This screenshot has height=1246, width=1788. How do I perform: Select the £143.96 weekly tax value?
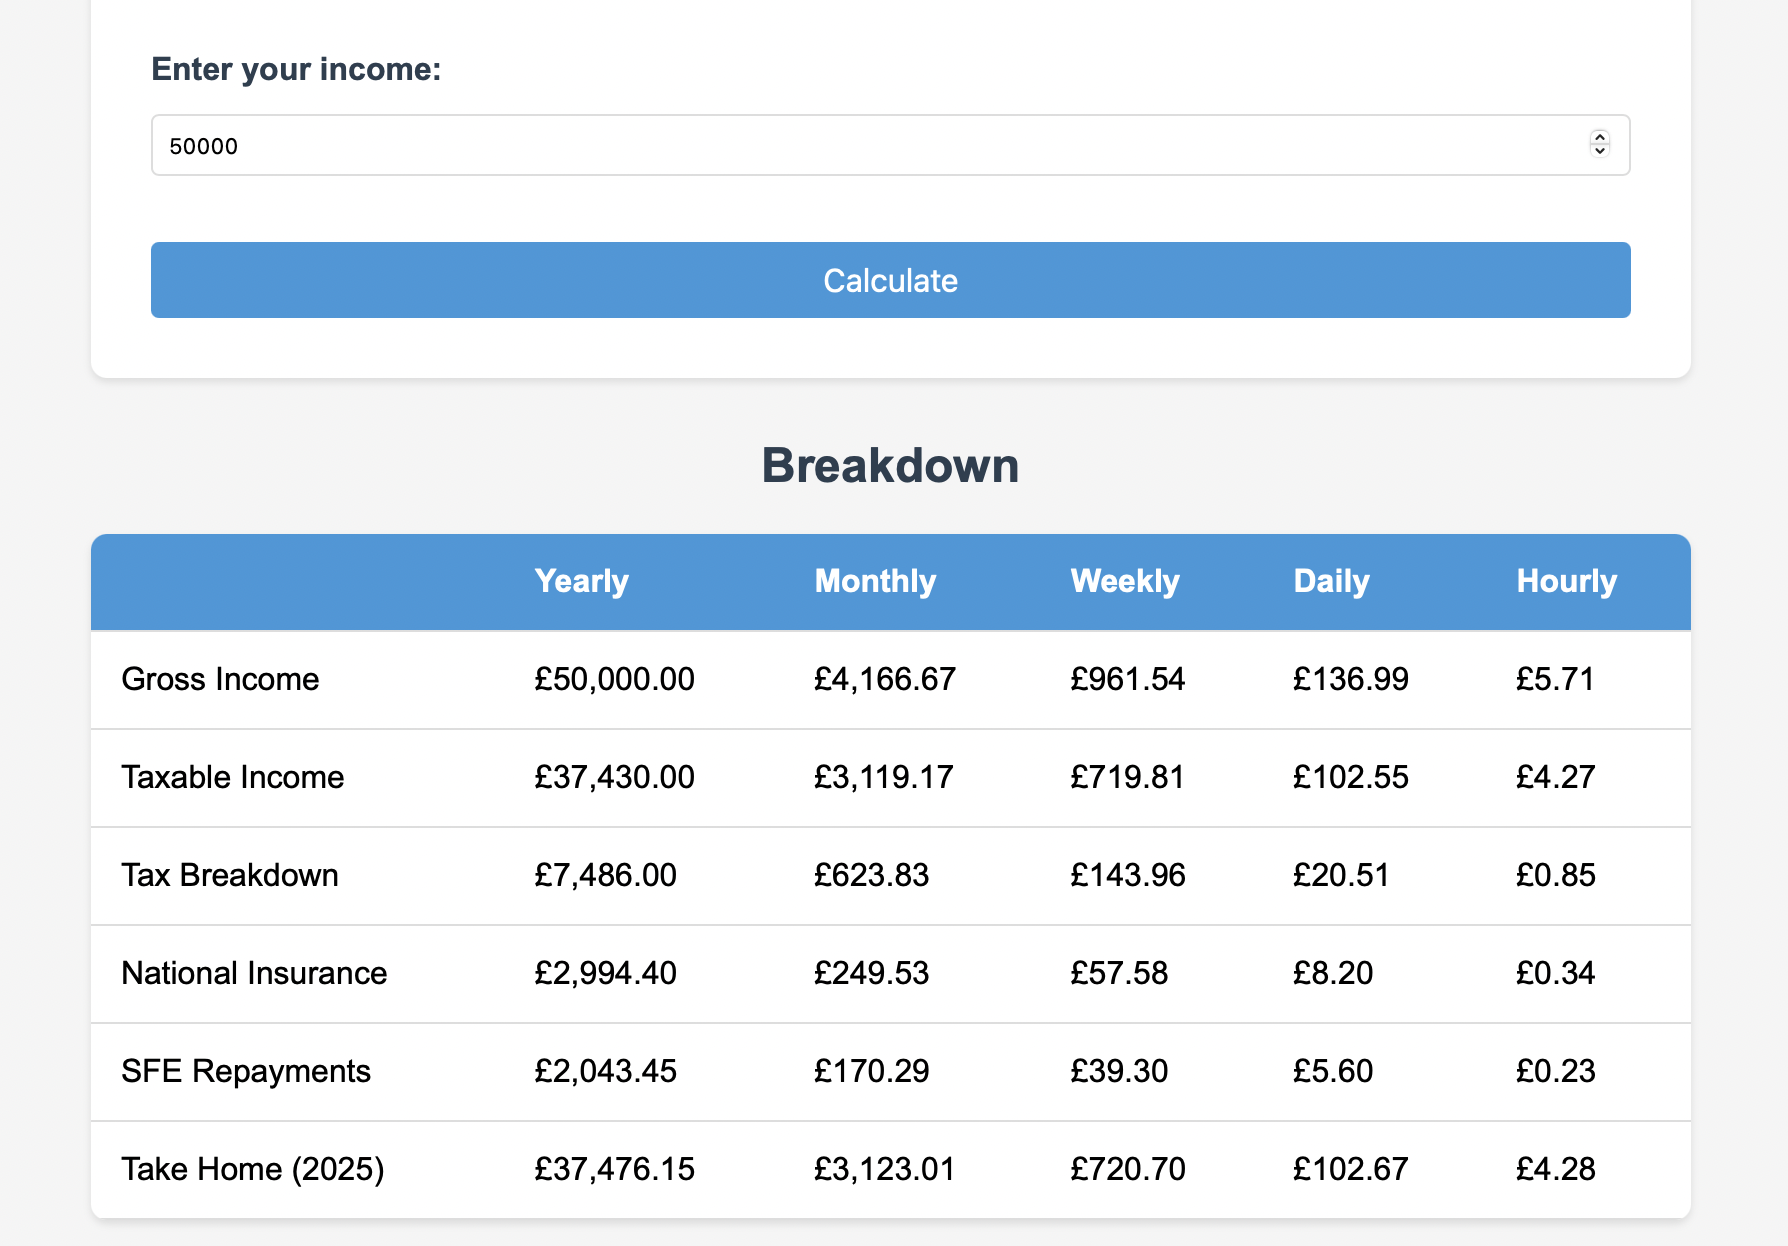[1127, 875]
